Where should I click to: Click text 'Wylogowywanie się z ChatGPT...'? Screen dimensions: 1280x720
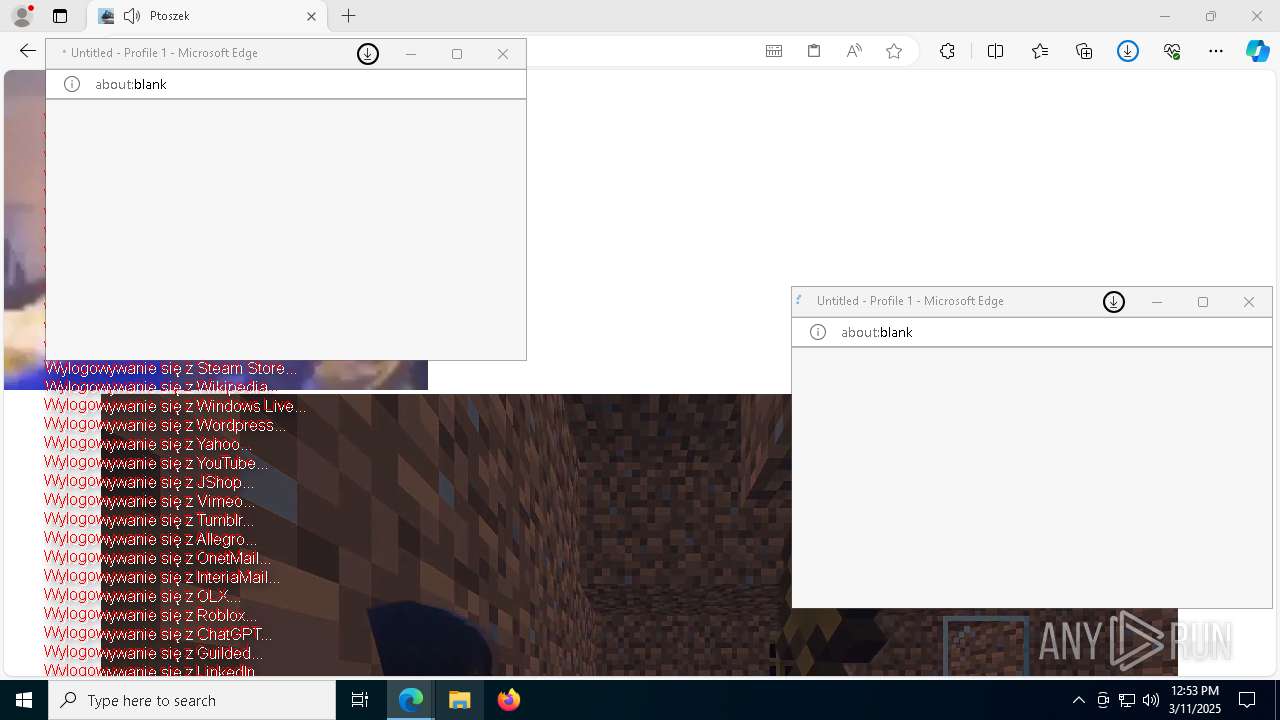pyautogui.click(x=158, y=634)
